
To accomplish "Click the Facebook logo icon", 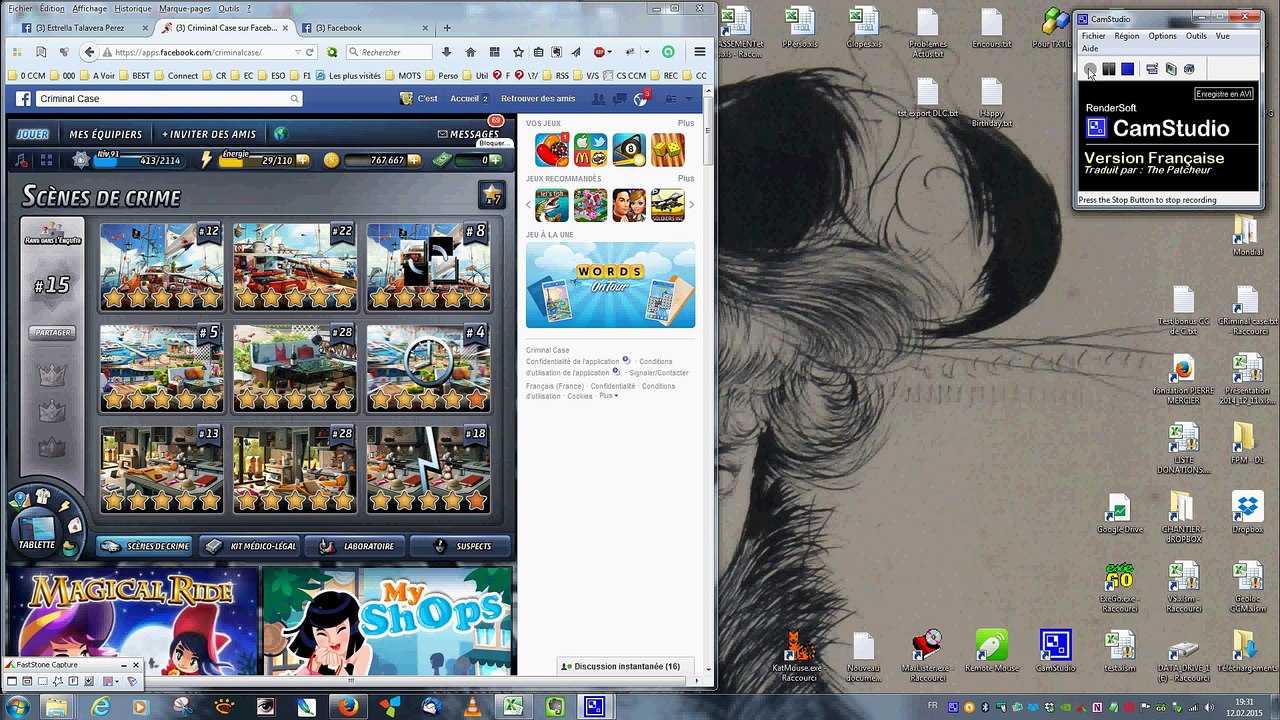I will pyautogui.click(x=23, y=99).
